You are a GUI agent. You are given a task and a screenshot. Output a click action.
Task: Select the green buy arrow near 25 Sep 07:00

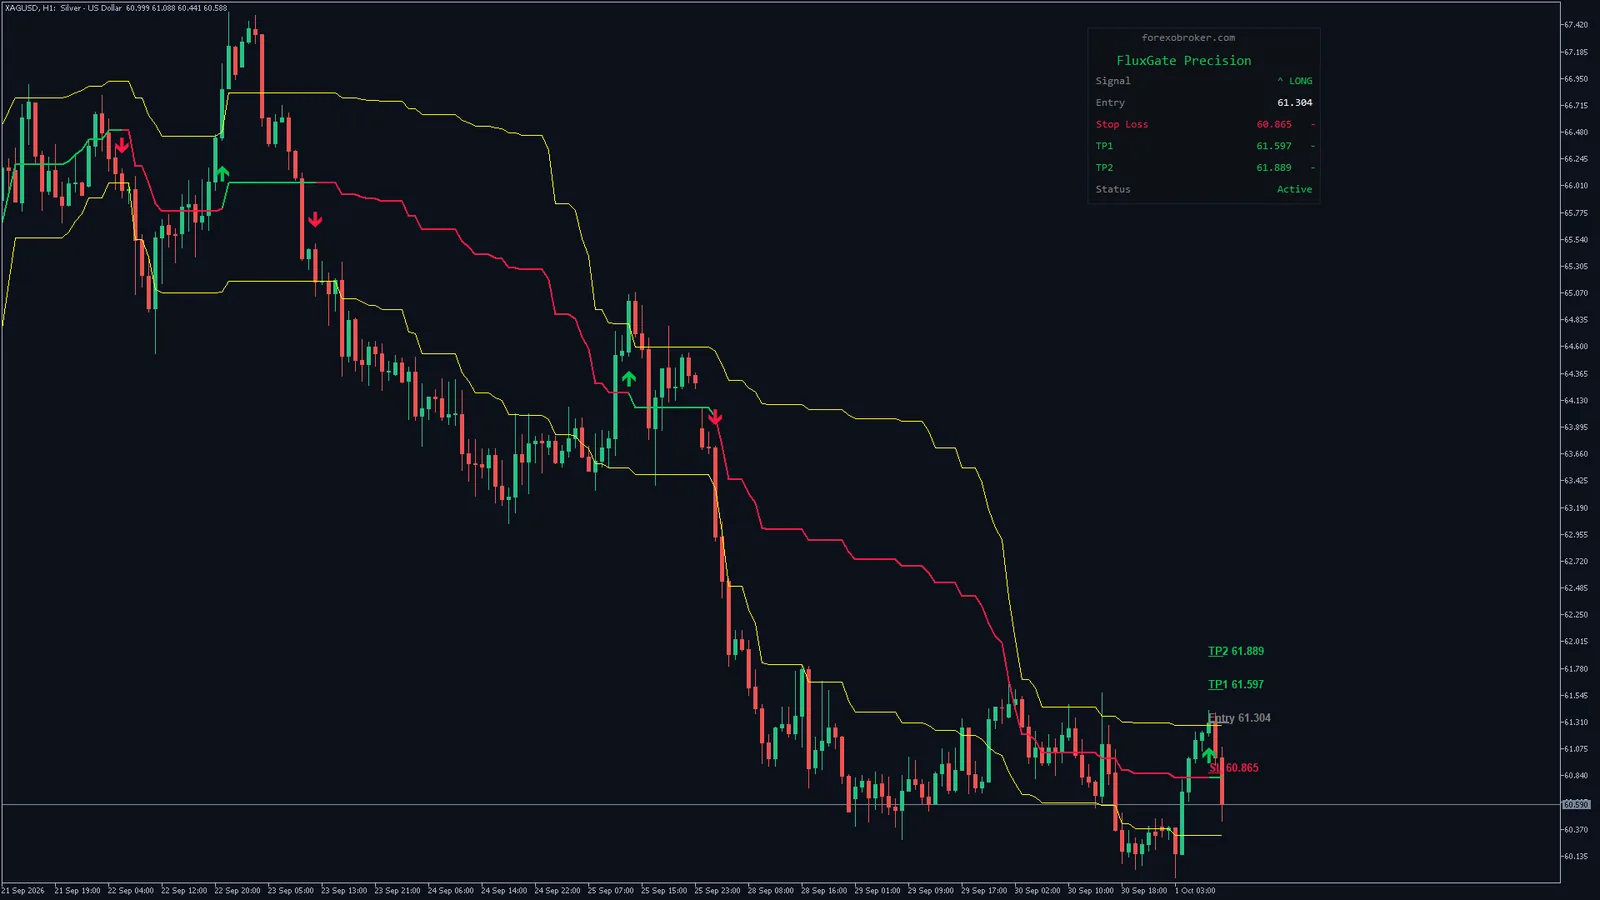pyautogui.click(x=628, y=379)
